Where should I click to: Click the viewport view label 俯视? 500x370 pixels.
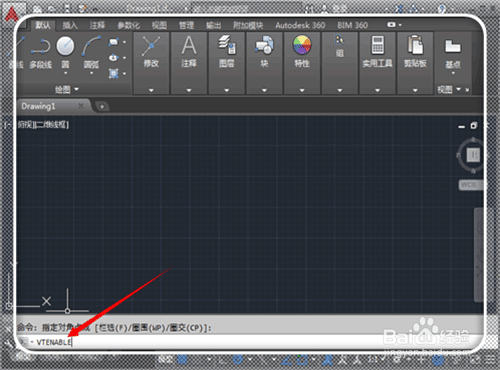tap(24, 125)
